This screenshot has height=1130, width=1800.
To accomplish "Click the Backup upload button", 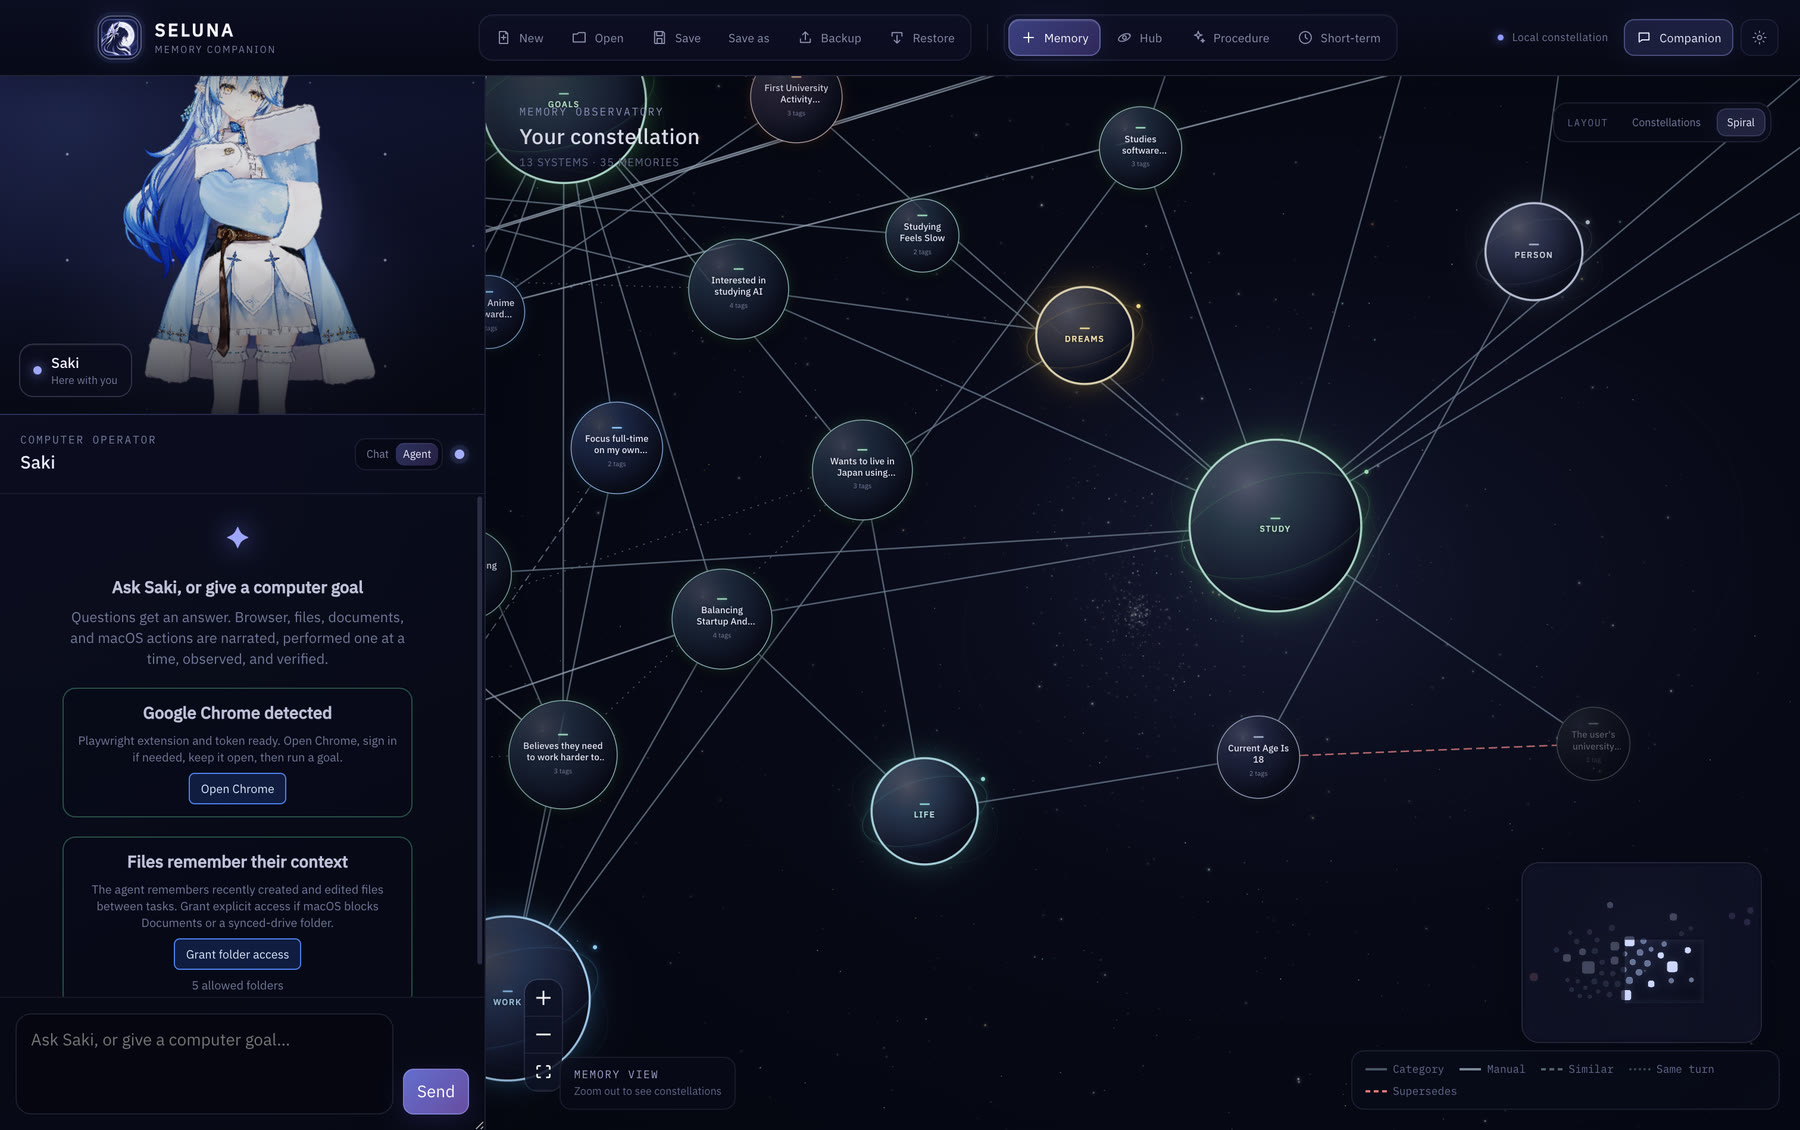I will tap(830, 38).
